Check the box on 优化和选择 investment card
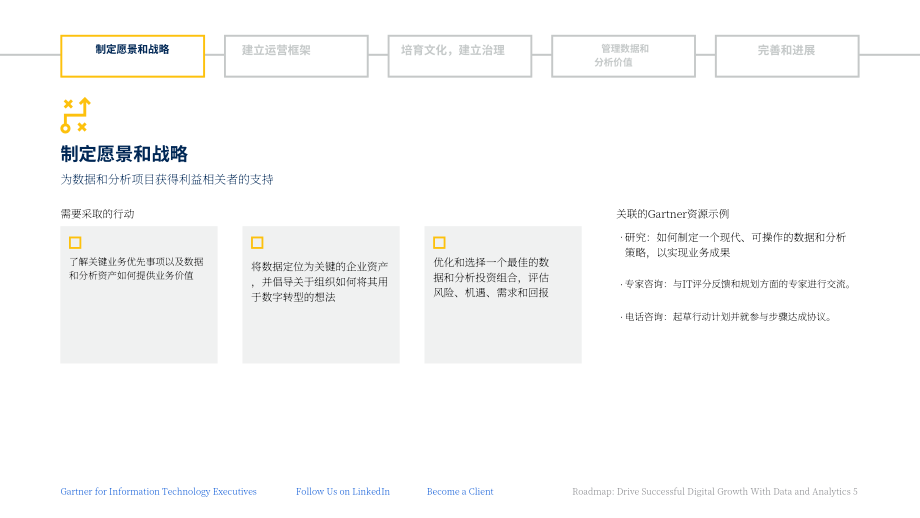The width and height of the screenshot is (920, 518). coord(439,243)
